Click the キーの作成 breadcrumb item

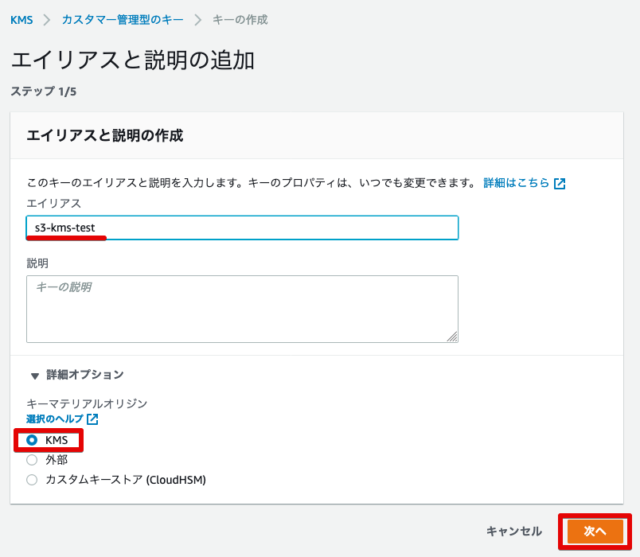tap(240, 20)
